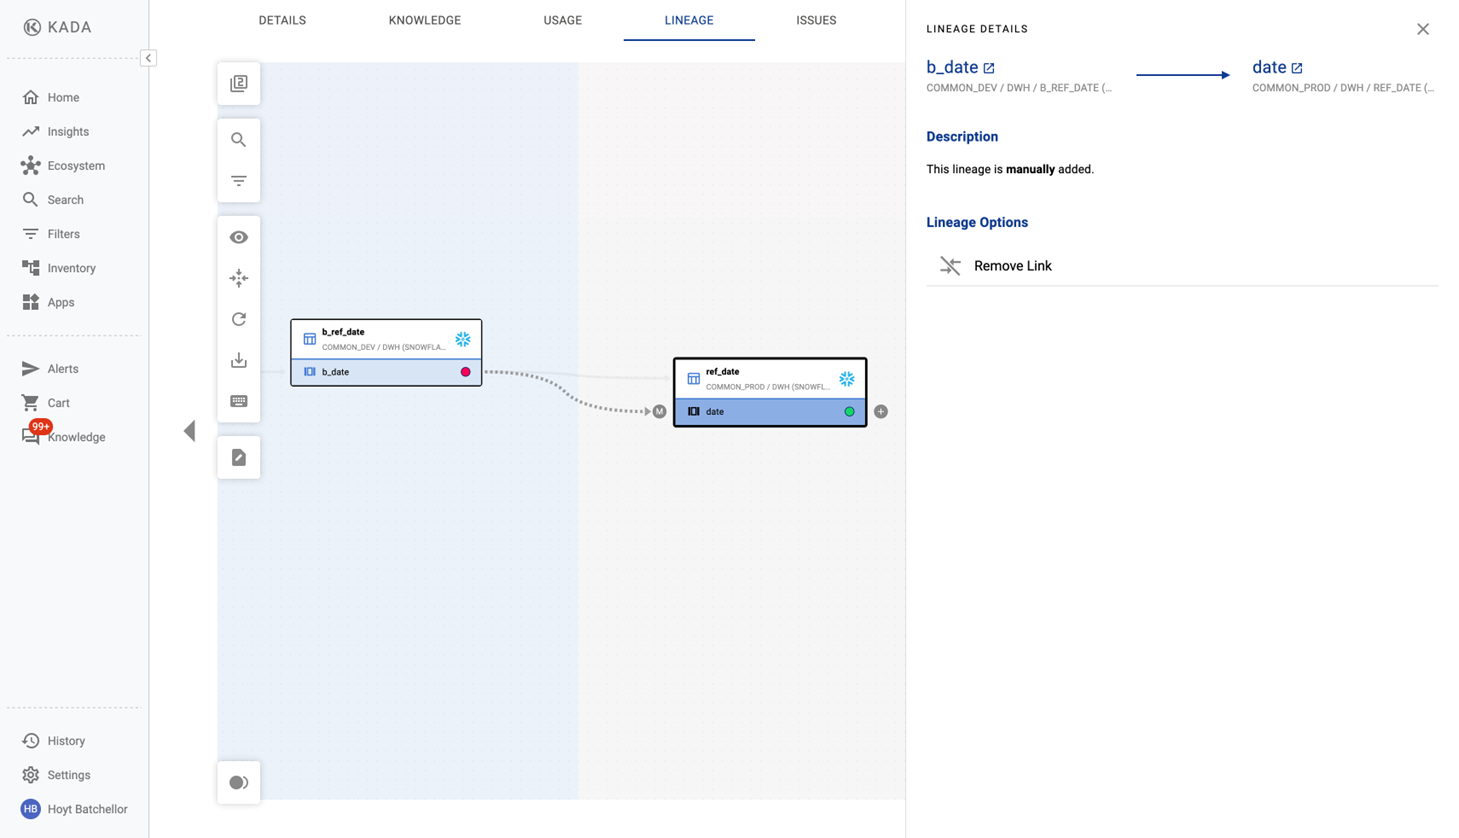The image size is (1459, 838).
Task: Click the red dot on b_date column
Action: 465,372
